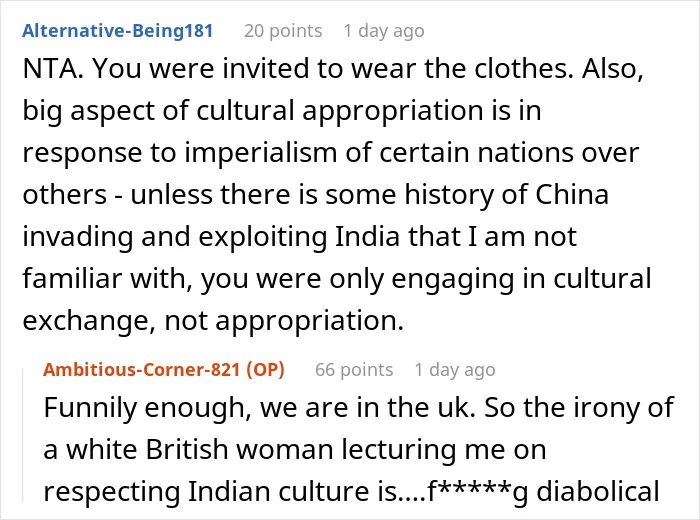Click the 66 points score label
The height and width of the screenshot is (520, 700).
pos(354,370)
